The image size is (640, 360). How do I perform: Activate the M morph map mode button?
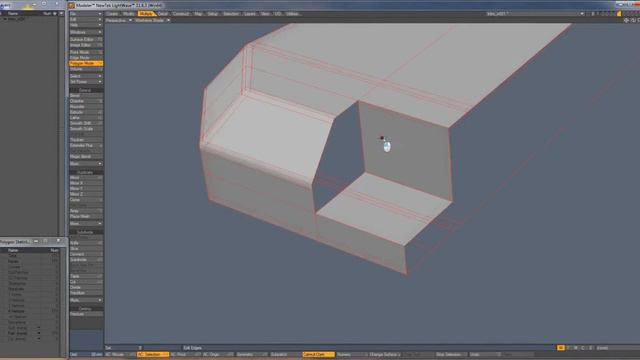point(576,348)
